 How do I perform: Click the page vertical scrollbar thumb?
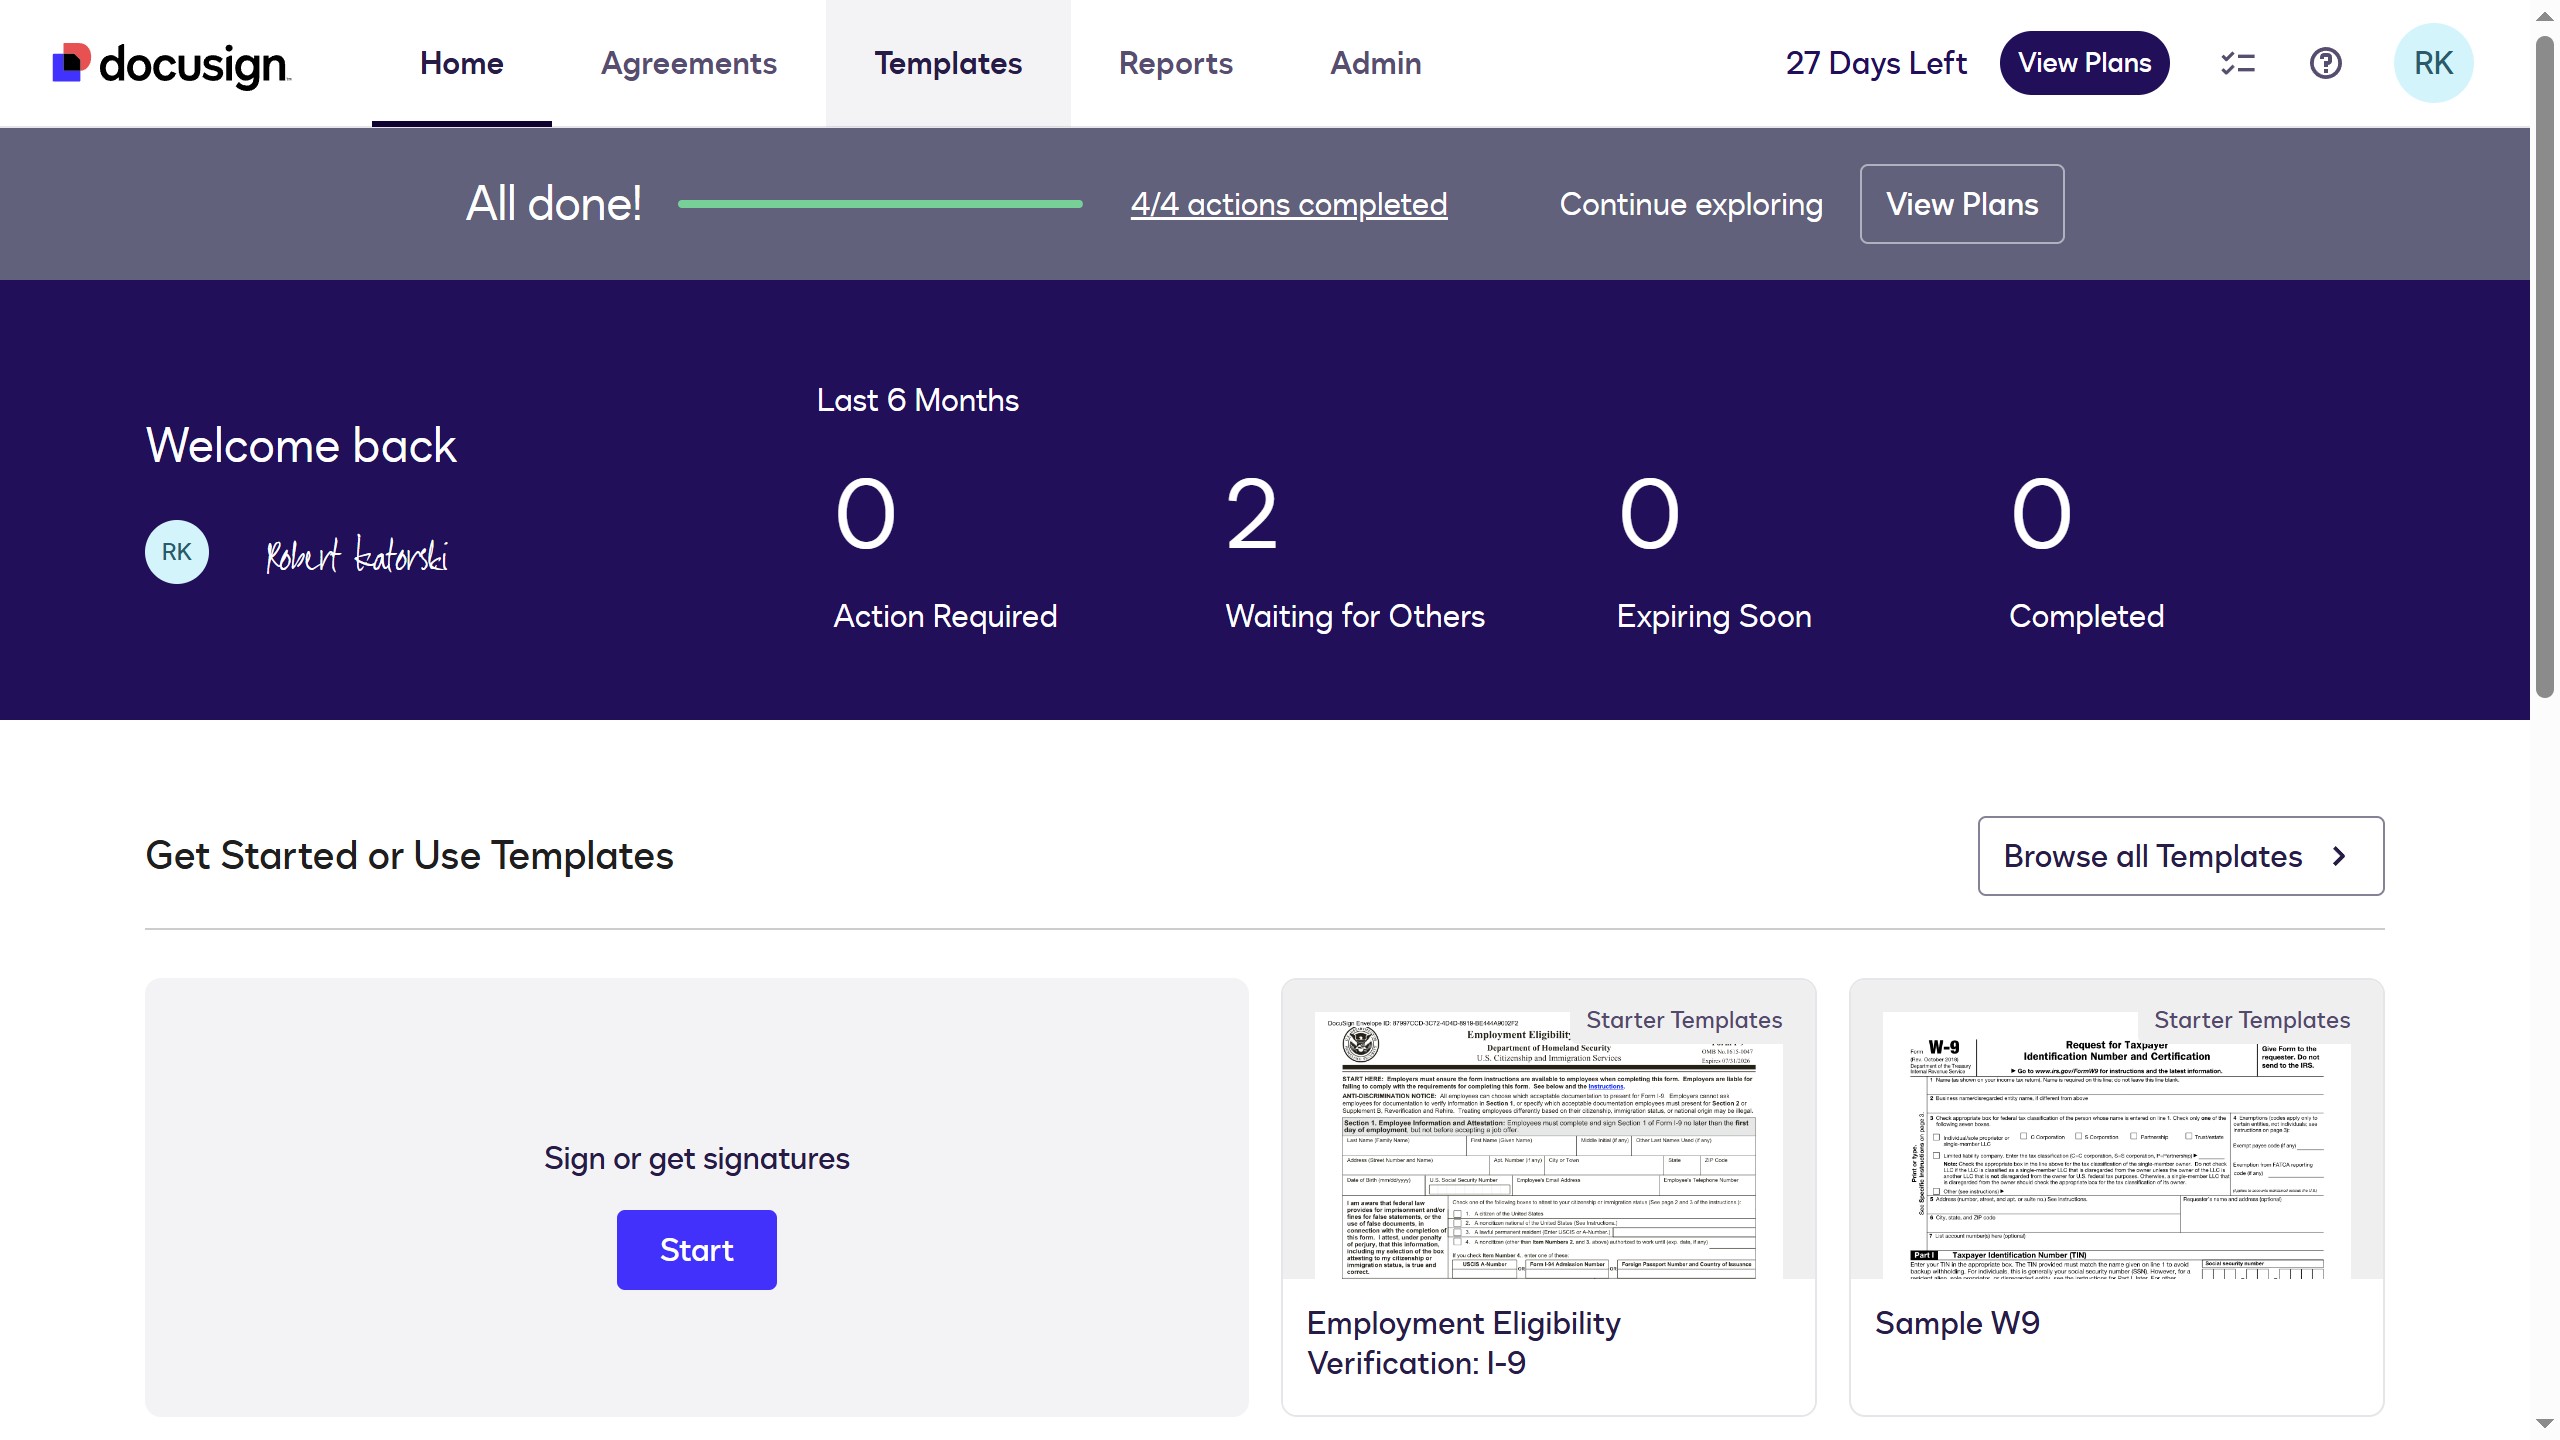coord(2545,366)
